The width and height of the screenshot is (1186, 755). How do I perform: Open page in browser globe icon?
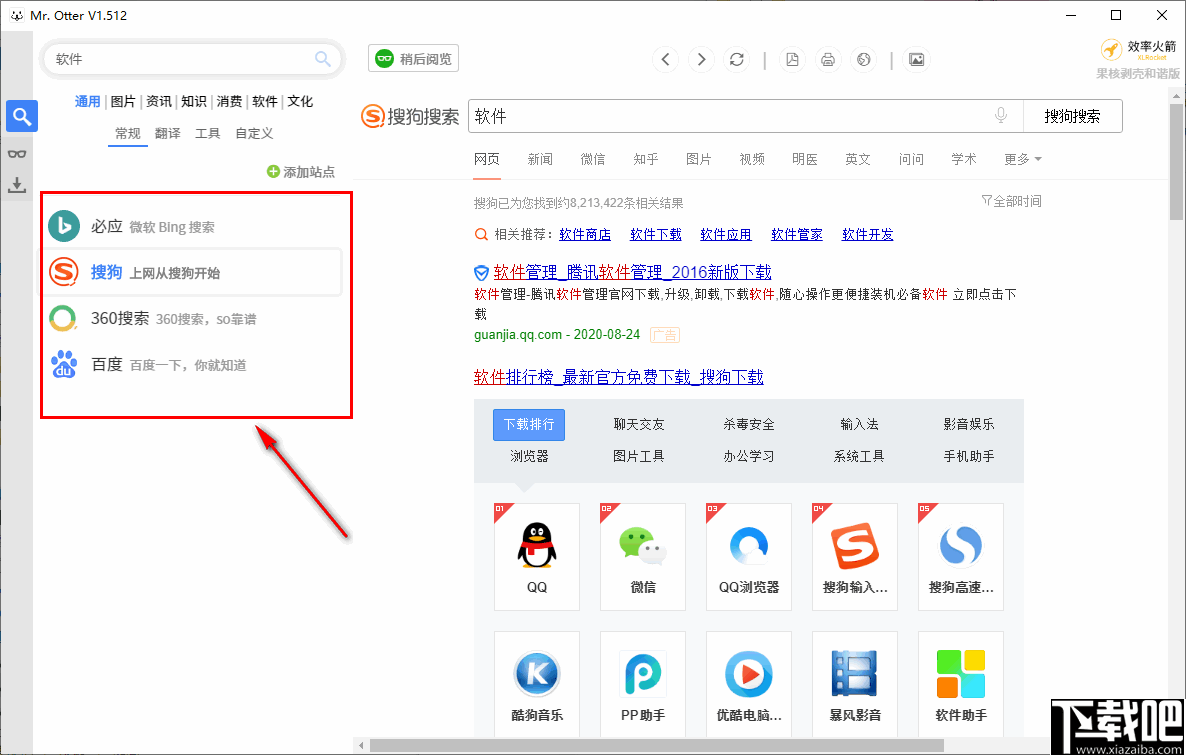(x=864, y=59)
